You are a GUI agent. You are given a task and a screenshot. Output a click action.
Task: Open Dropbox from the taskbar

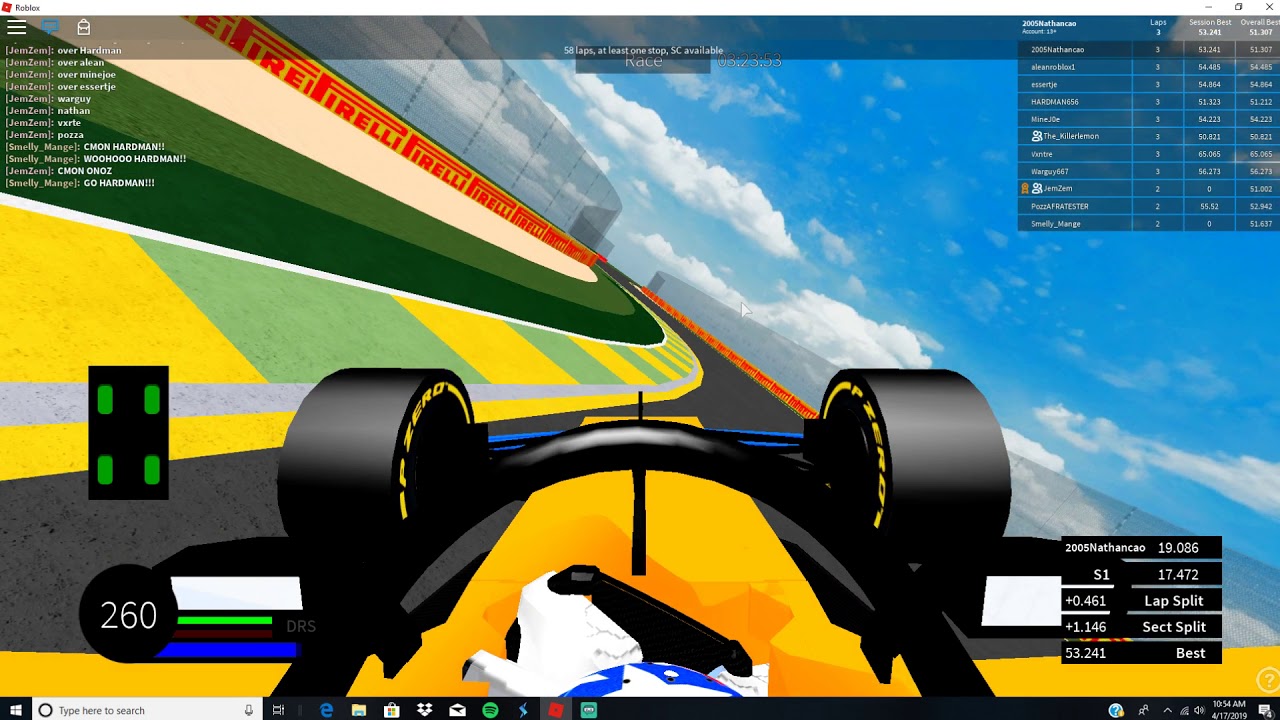(x=425, y=710)
